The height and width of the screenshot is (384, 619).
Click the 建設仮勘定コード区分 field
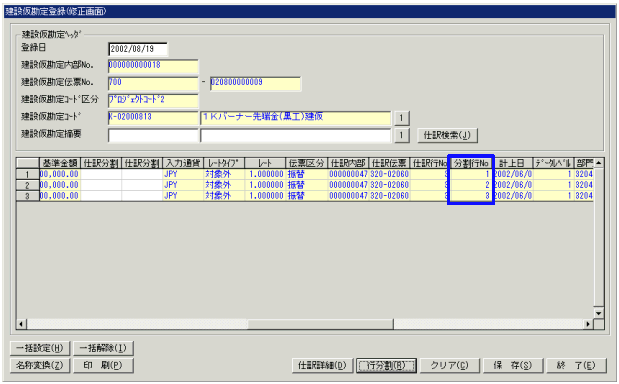coord(153,100)
